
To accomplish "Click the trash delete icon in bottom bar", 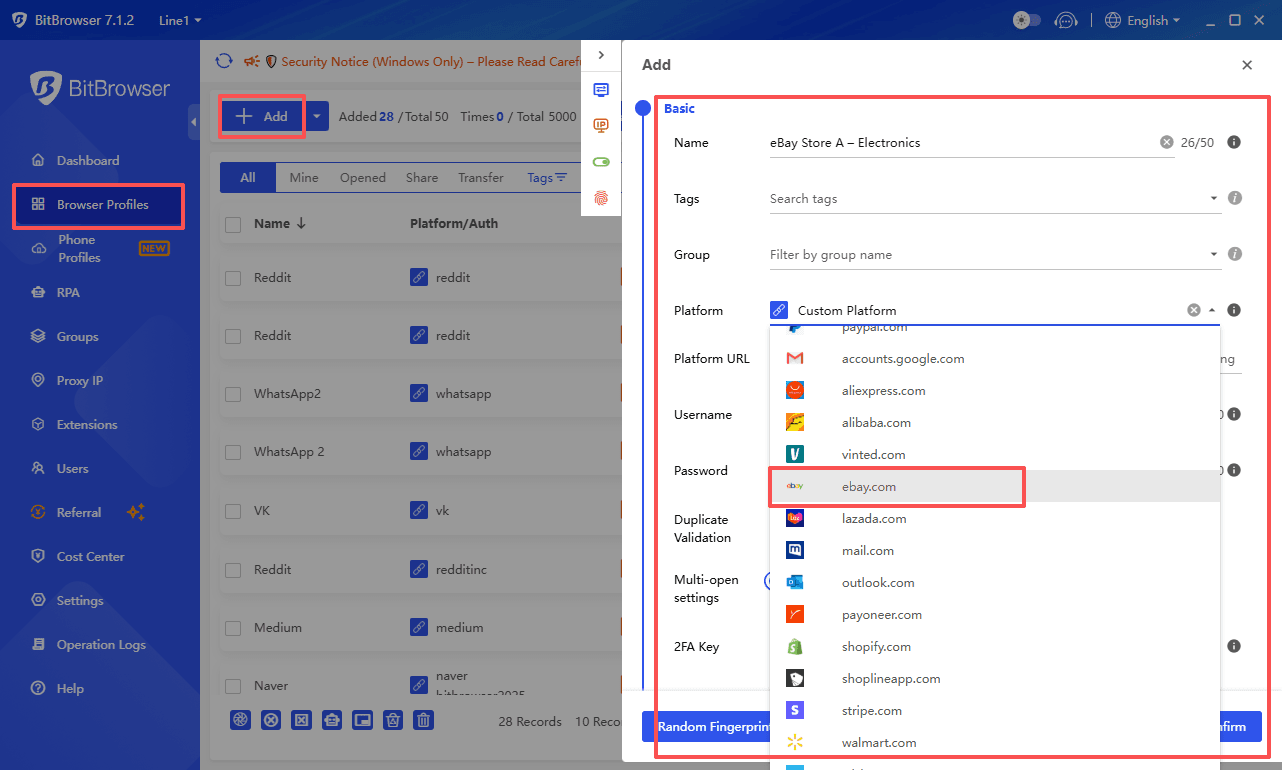I will click(424, 720).
